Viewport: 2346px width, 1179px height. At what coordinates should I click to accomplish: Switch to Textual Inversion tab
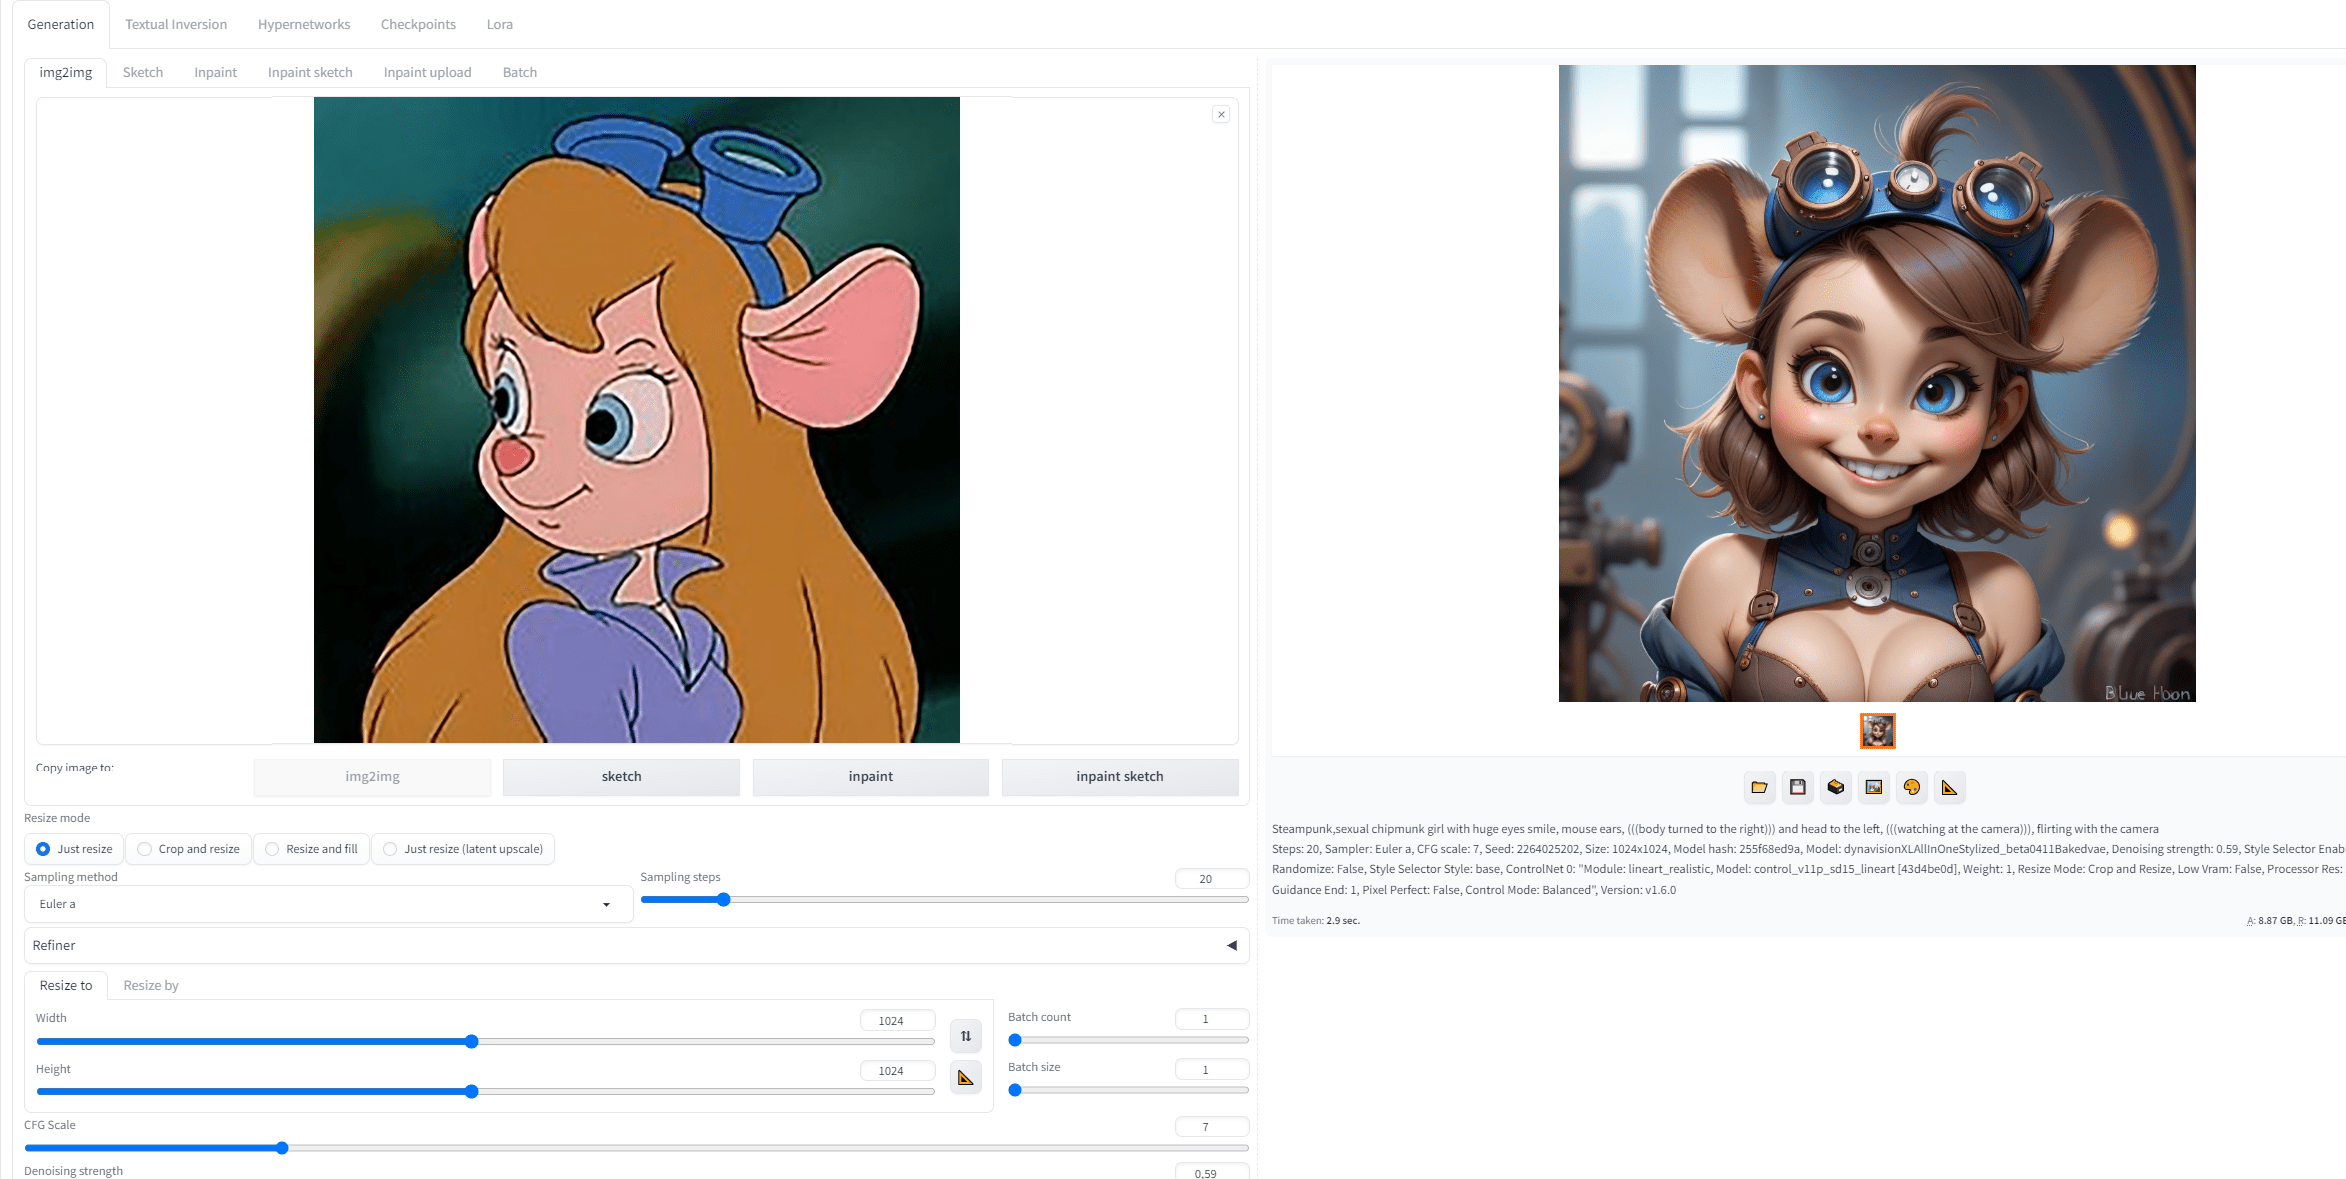click(x=176, y=24)
